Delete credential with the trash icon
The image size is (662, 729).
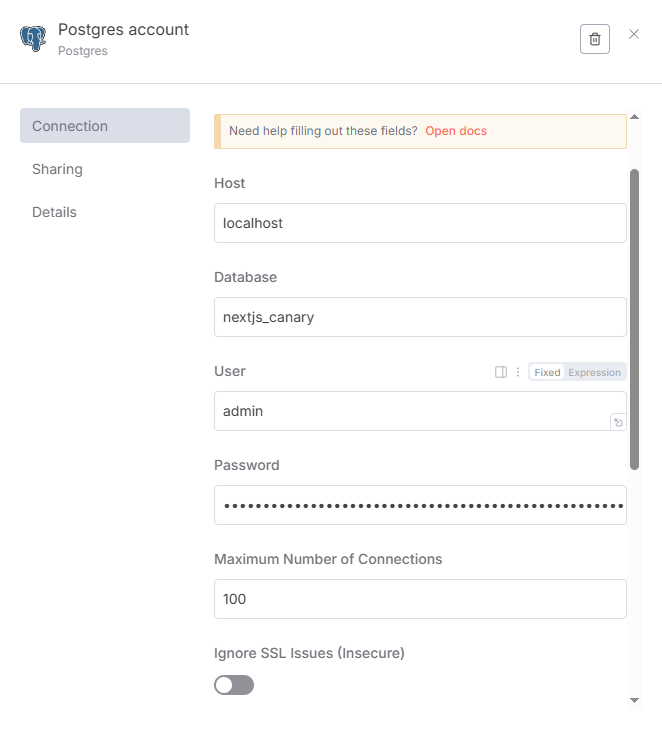pyautogui.click(x=595, y=39)
